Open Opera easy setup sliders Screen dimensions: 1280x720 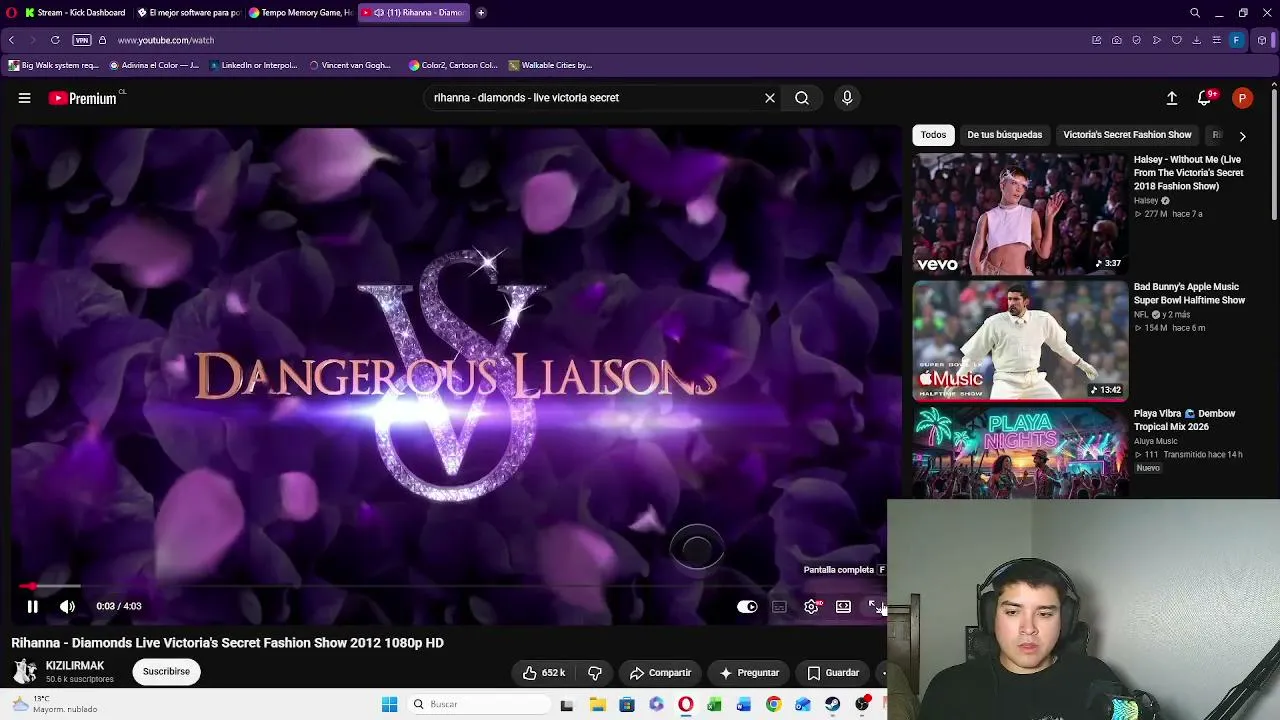click(x=1217, y=40)
